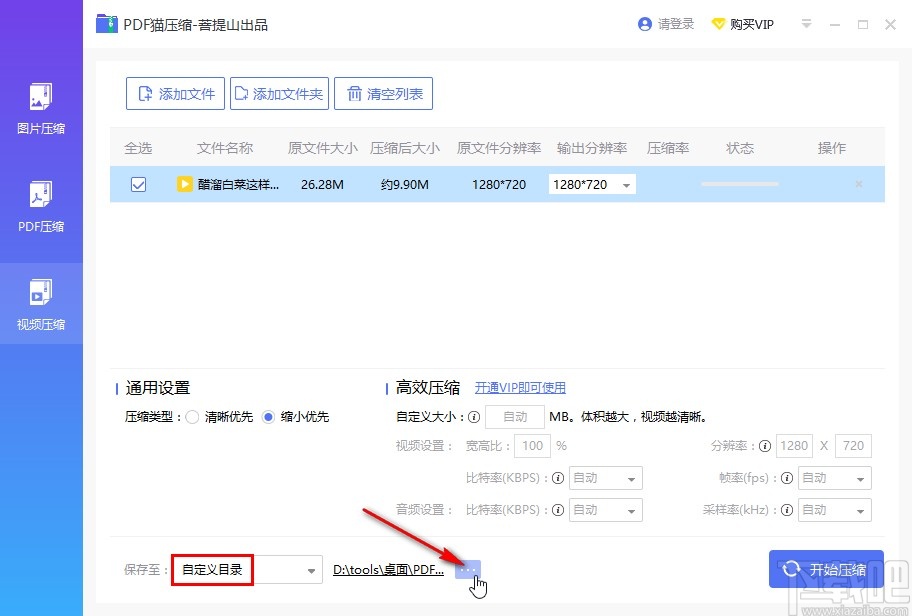
Task: Clear the list with 清空列表
Action: pyautogui.click(x=383, y=94)
